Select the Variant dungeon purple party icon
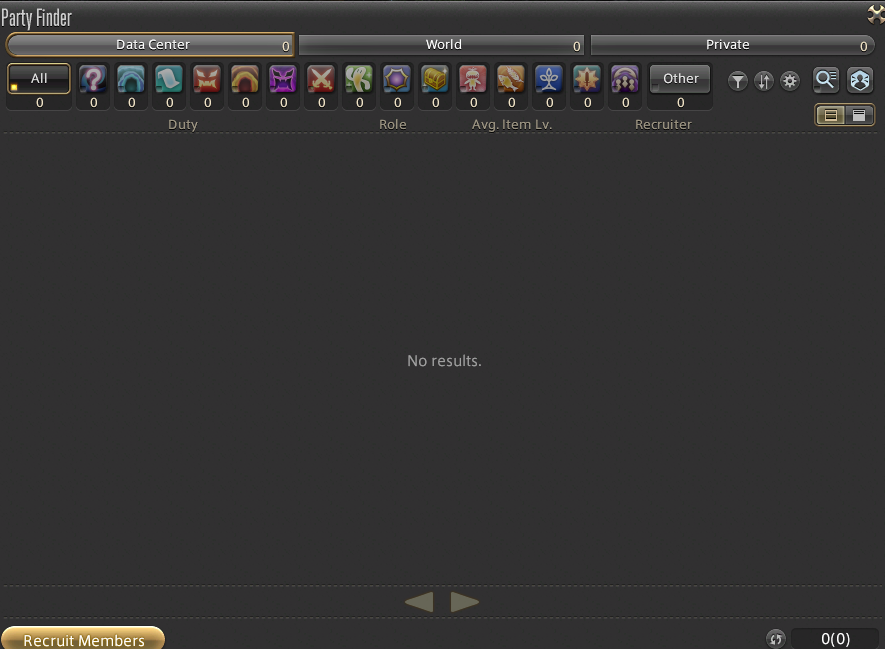This screenshot has height=649, width=885. click(x=625, y=78)
